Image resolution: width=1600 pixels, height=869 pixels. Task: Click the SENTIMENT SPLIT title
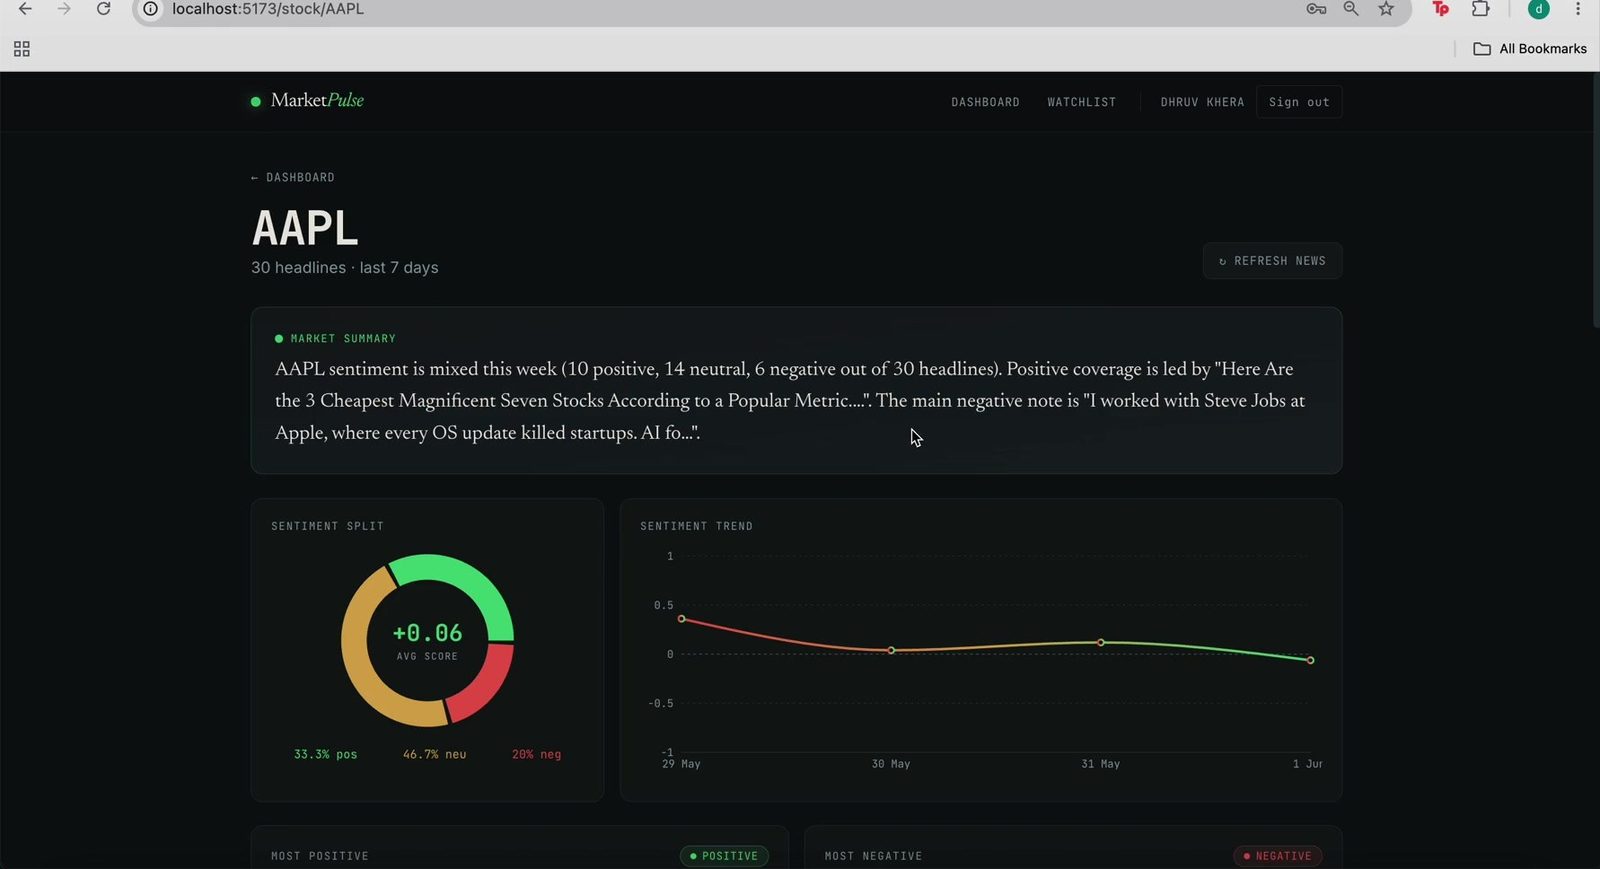tap(327, 526)
